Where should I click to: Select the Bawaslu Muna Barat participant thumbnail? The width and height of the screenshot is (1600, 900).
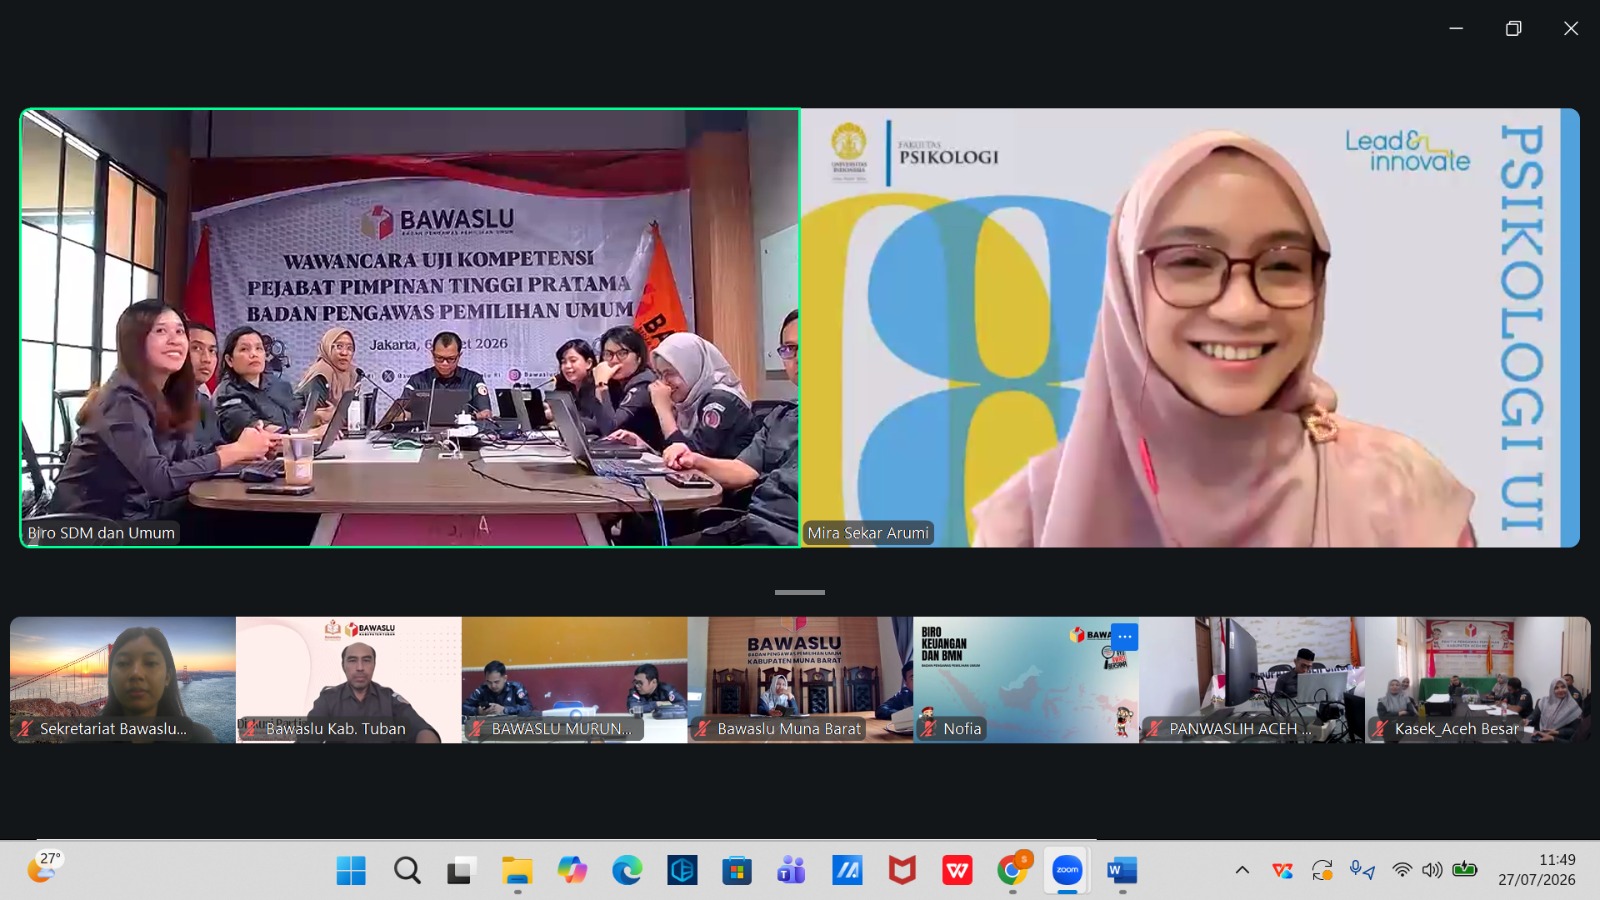click(801, 680)
